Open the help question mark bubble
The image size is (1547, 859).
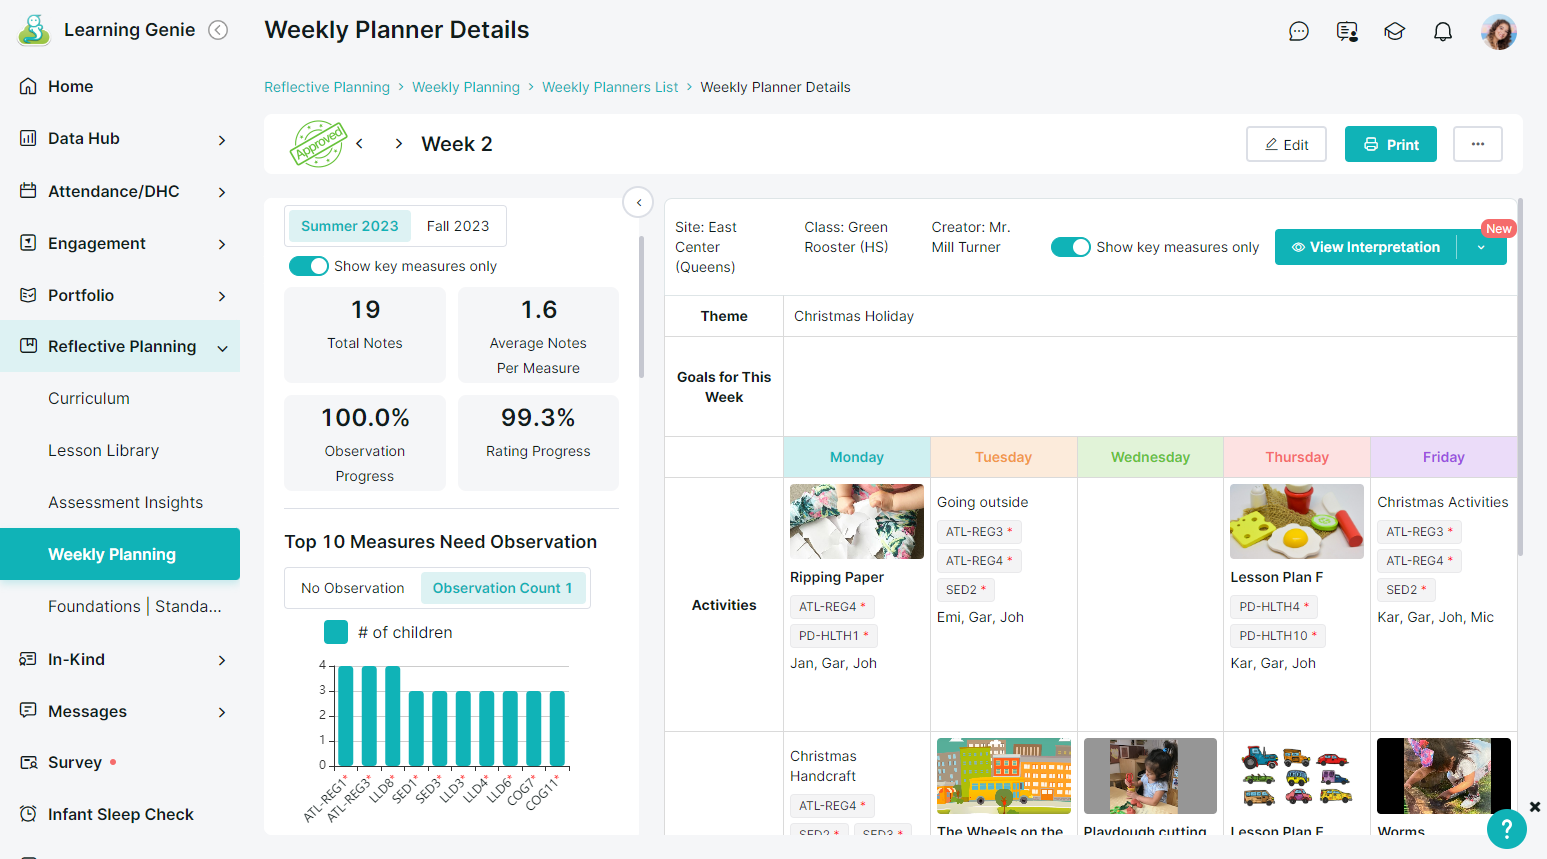[1506, 829]
